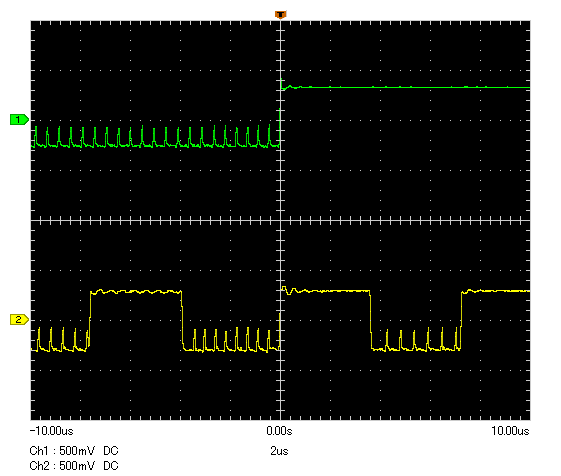The width and height of the screenshot is (561, 476).
Task: Click the -10.00us time axis label
Action: (x=52, y=431)
